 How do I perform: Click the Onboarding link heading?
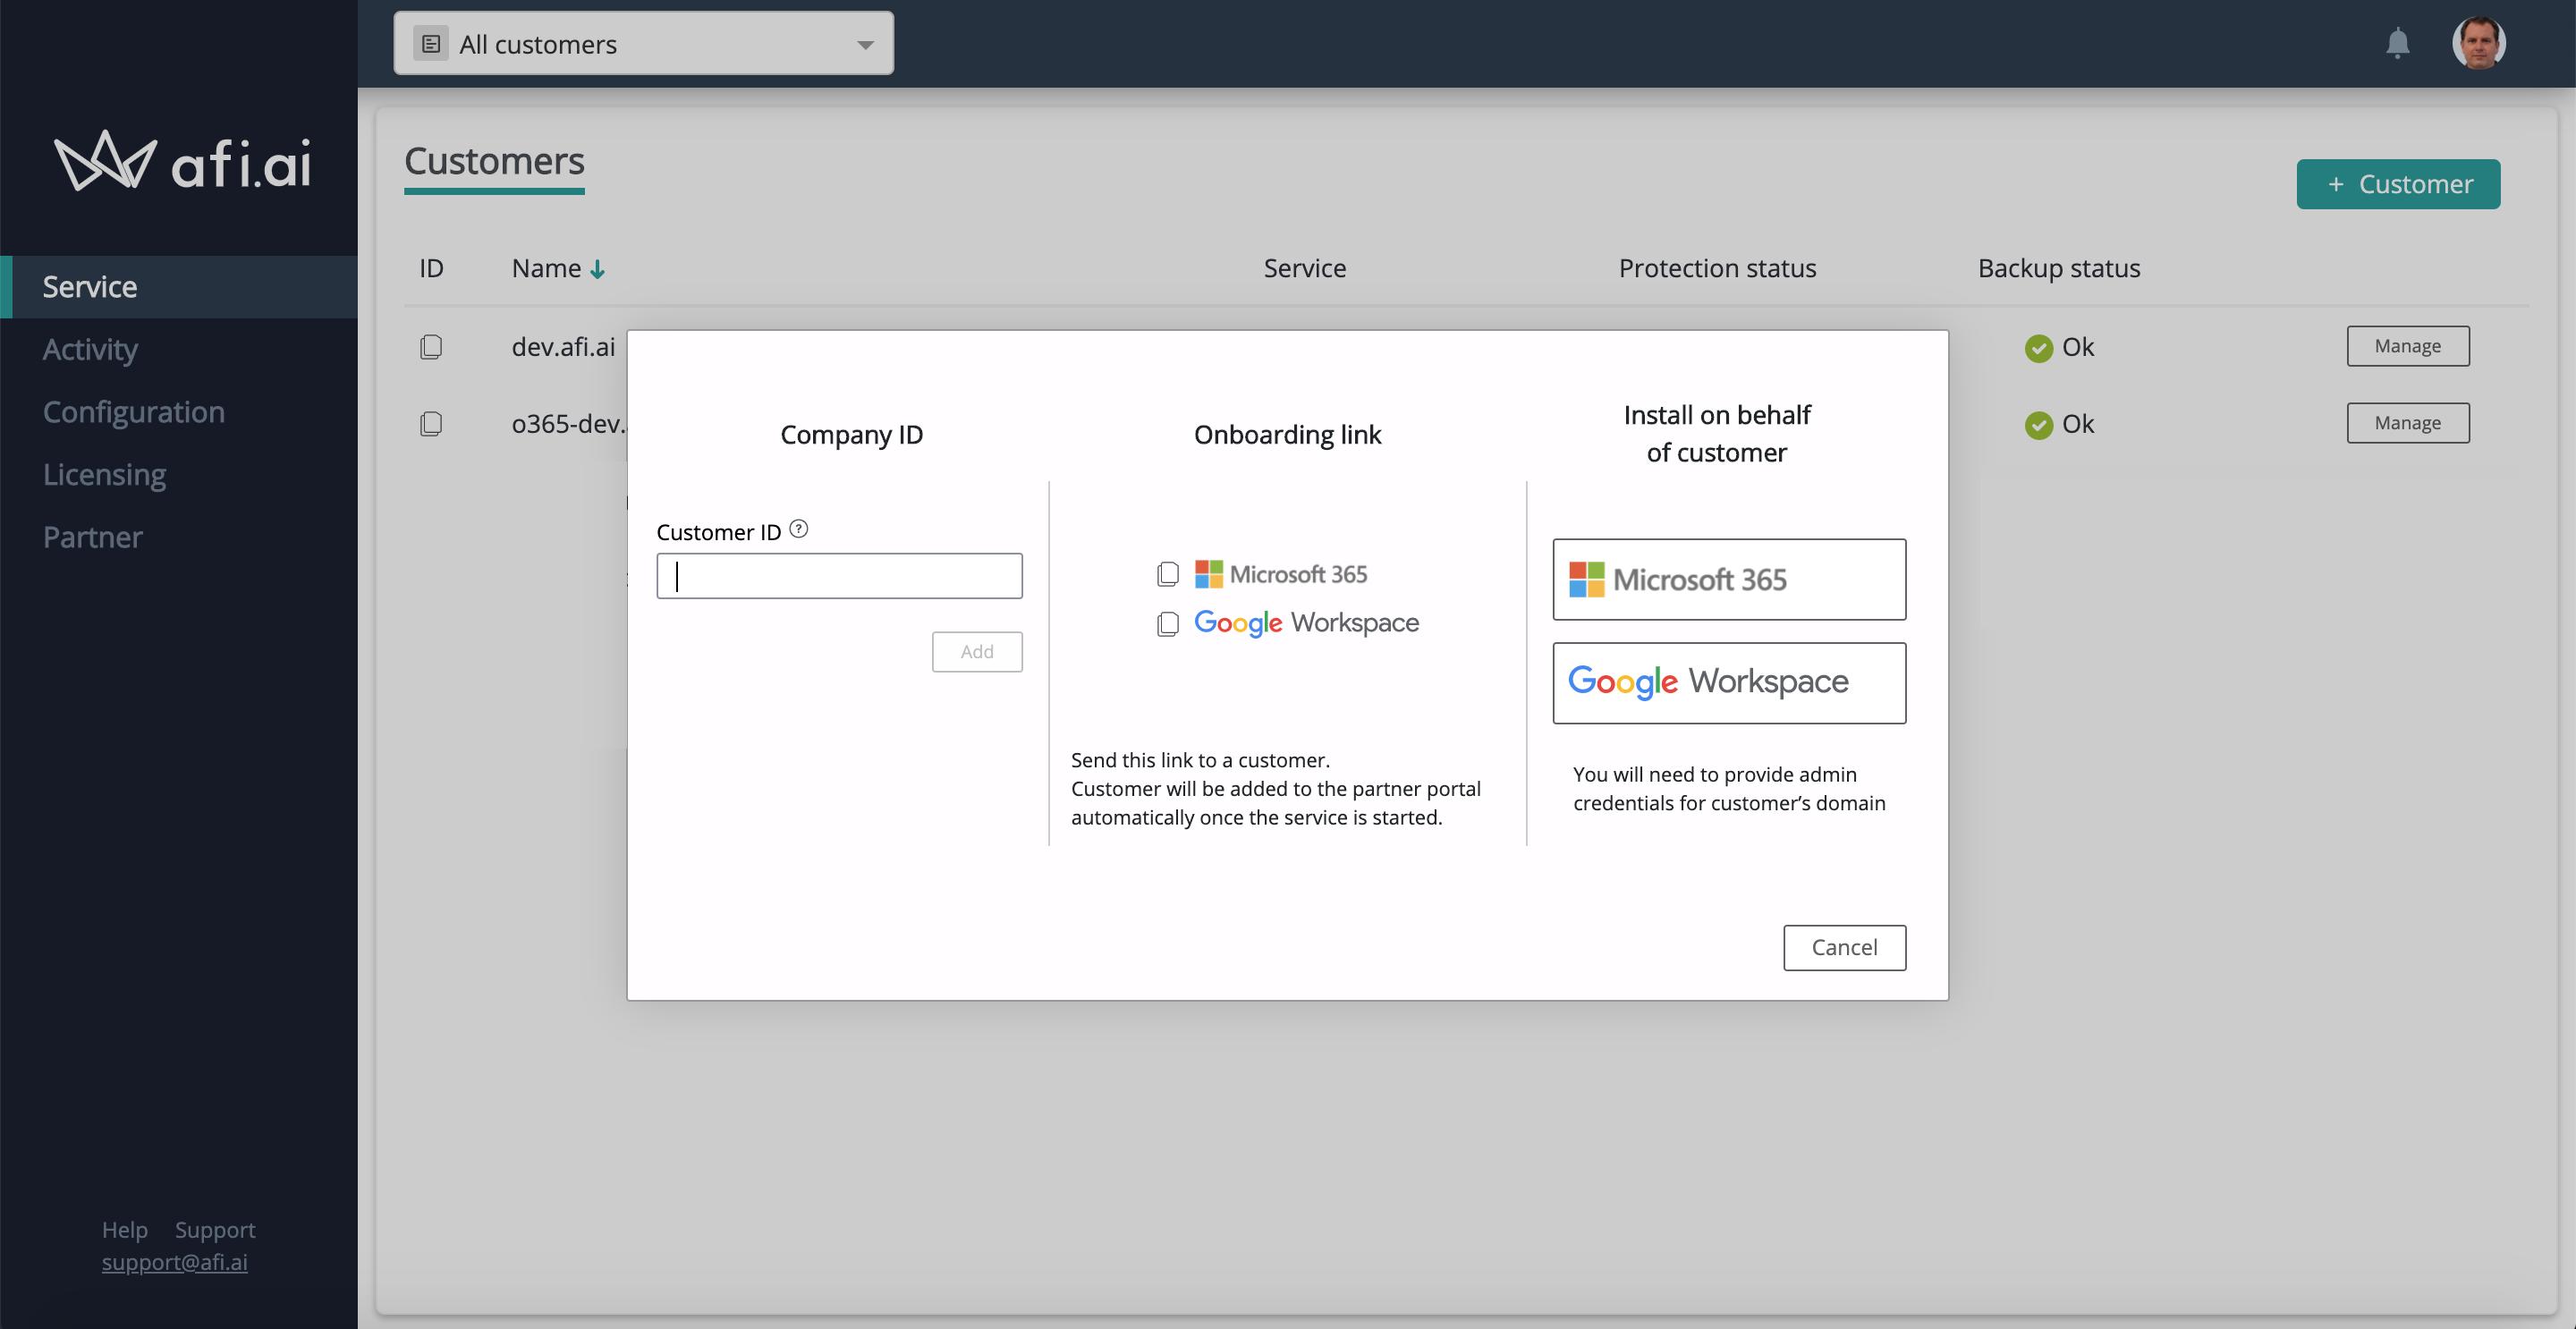(1287, 435)
